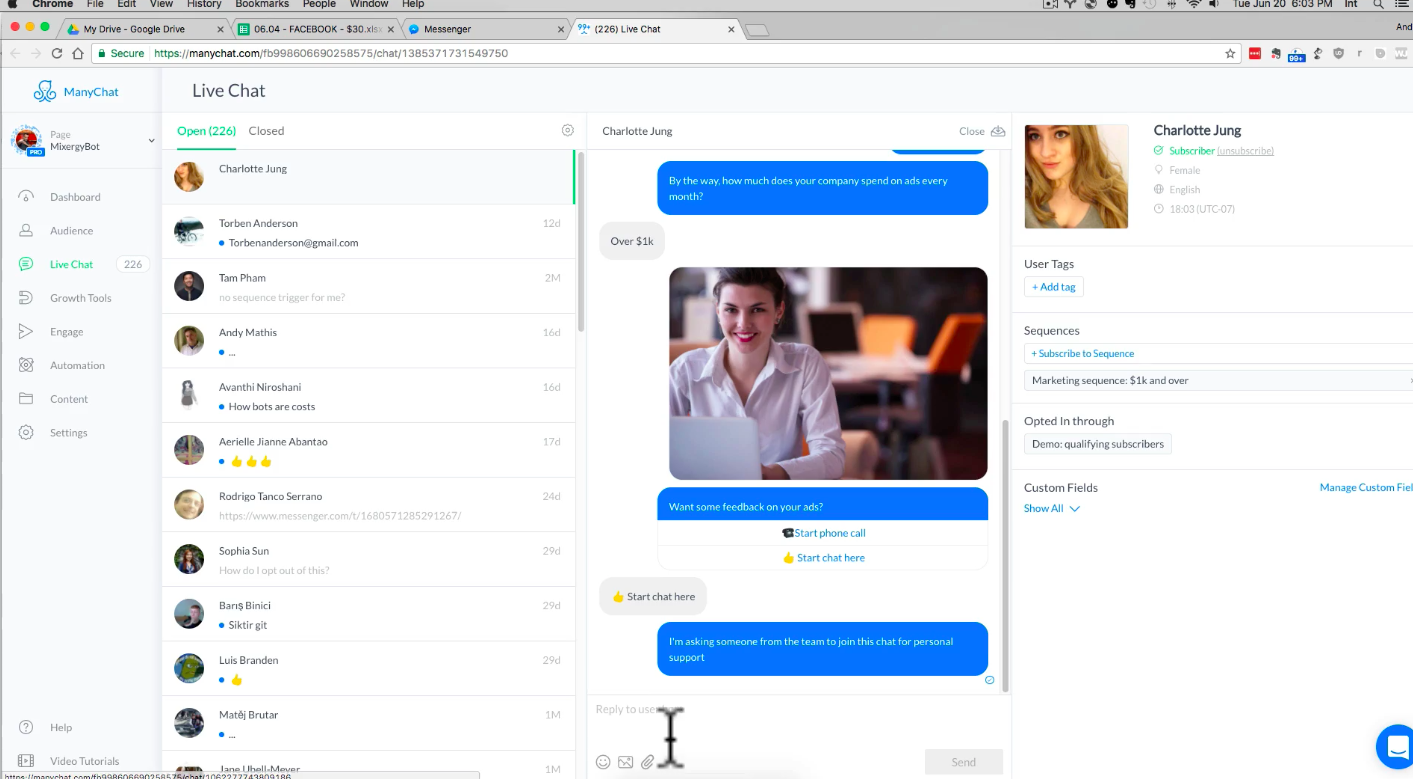
Task: Click the paperclip file attachment icon
Action: pyautogui.click(x=647, y=762)
